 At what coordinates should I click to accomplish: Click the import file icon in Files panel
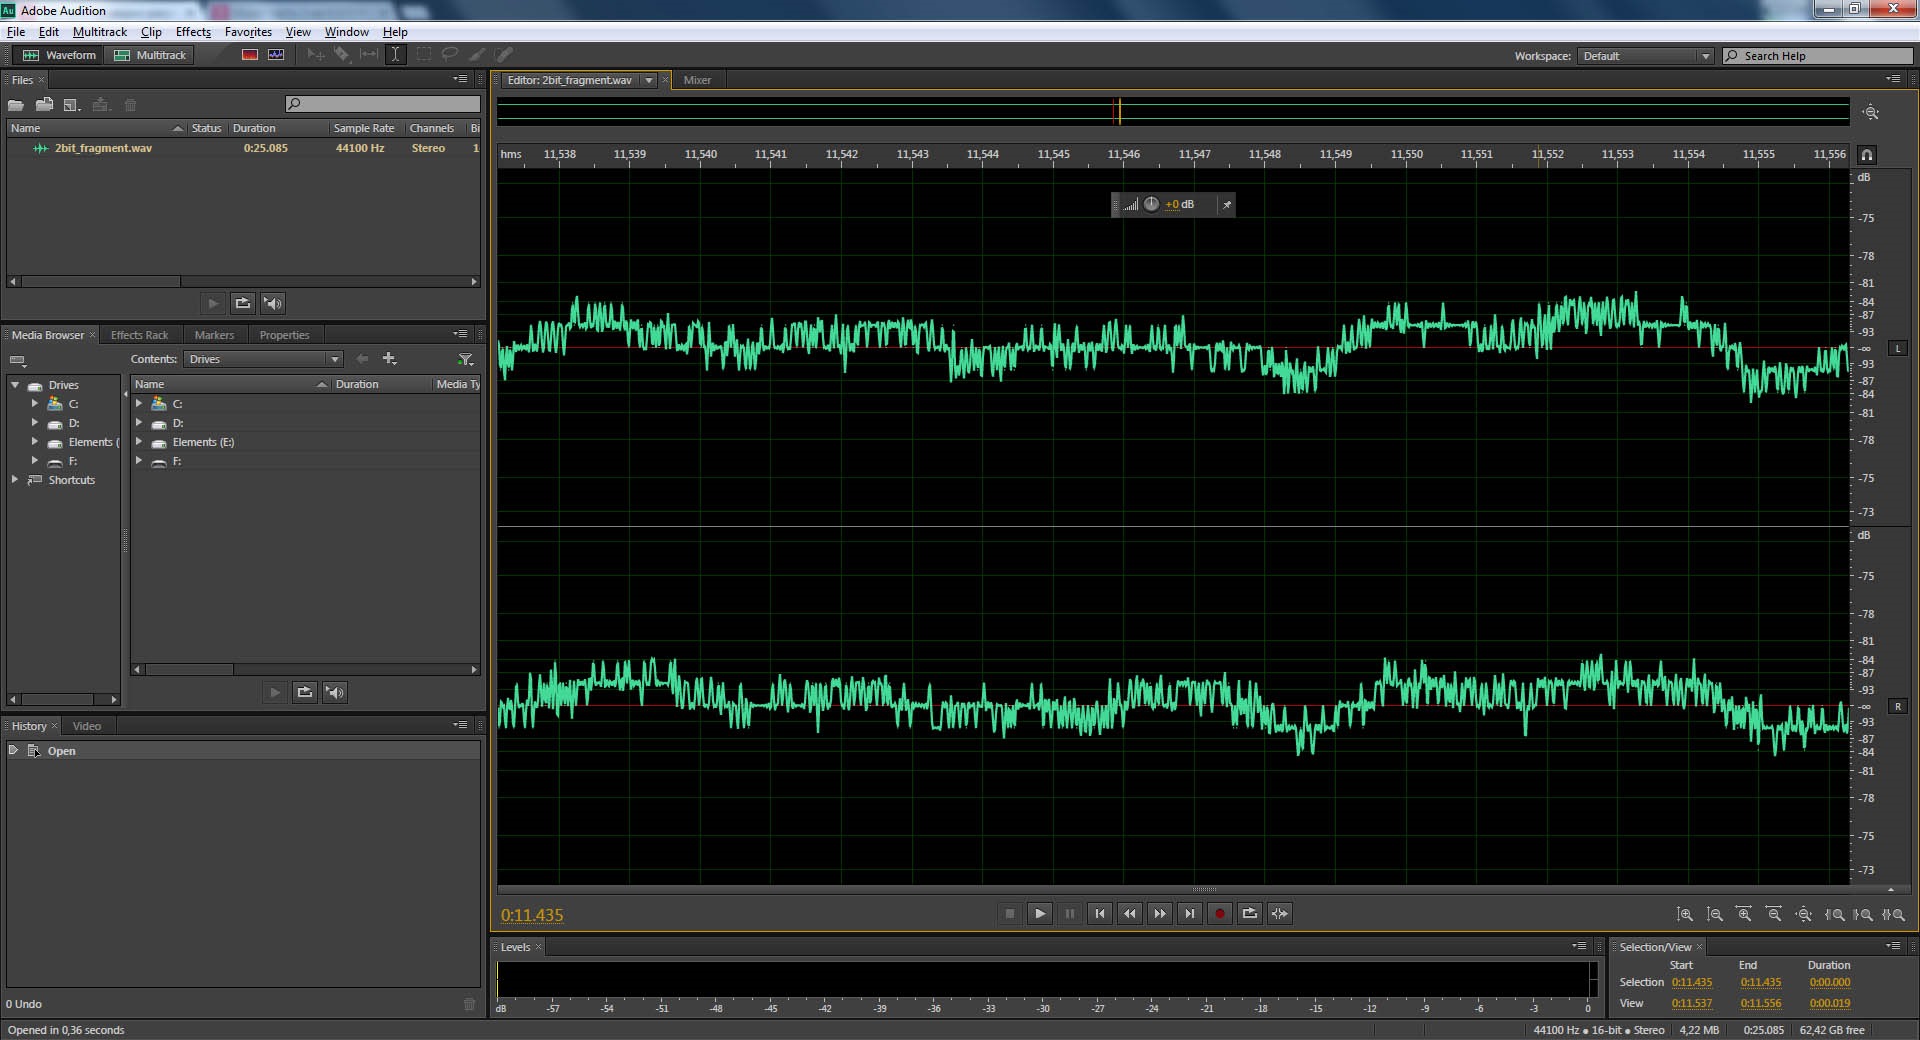[45, 105]
